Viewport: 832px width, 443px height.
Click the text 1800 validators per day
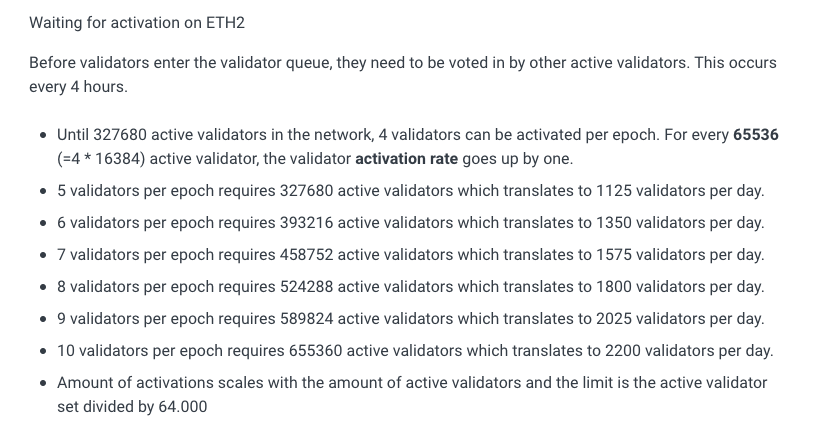point(680,286)
